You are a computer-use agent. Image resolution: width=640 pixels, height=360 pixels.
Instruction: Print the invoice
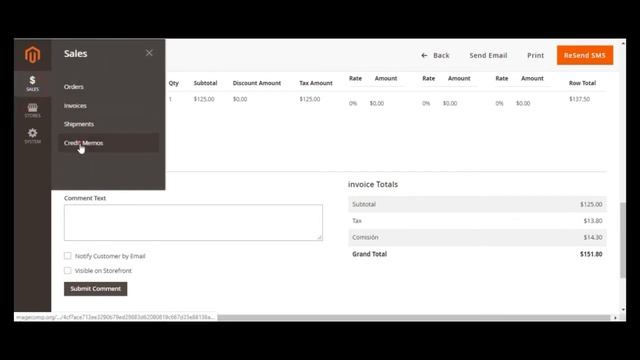(536, 55)
